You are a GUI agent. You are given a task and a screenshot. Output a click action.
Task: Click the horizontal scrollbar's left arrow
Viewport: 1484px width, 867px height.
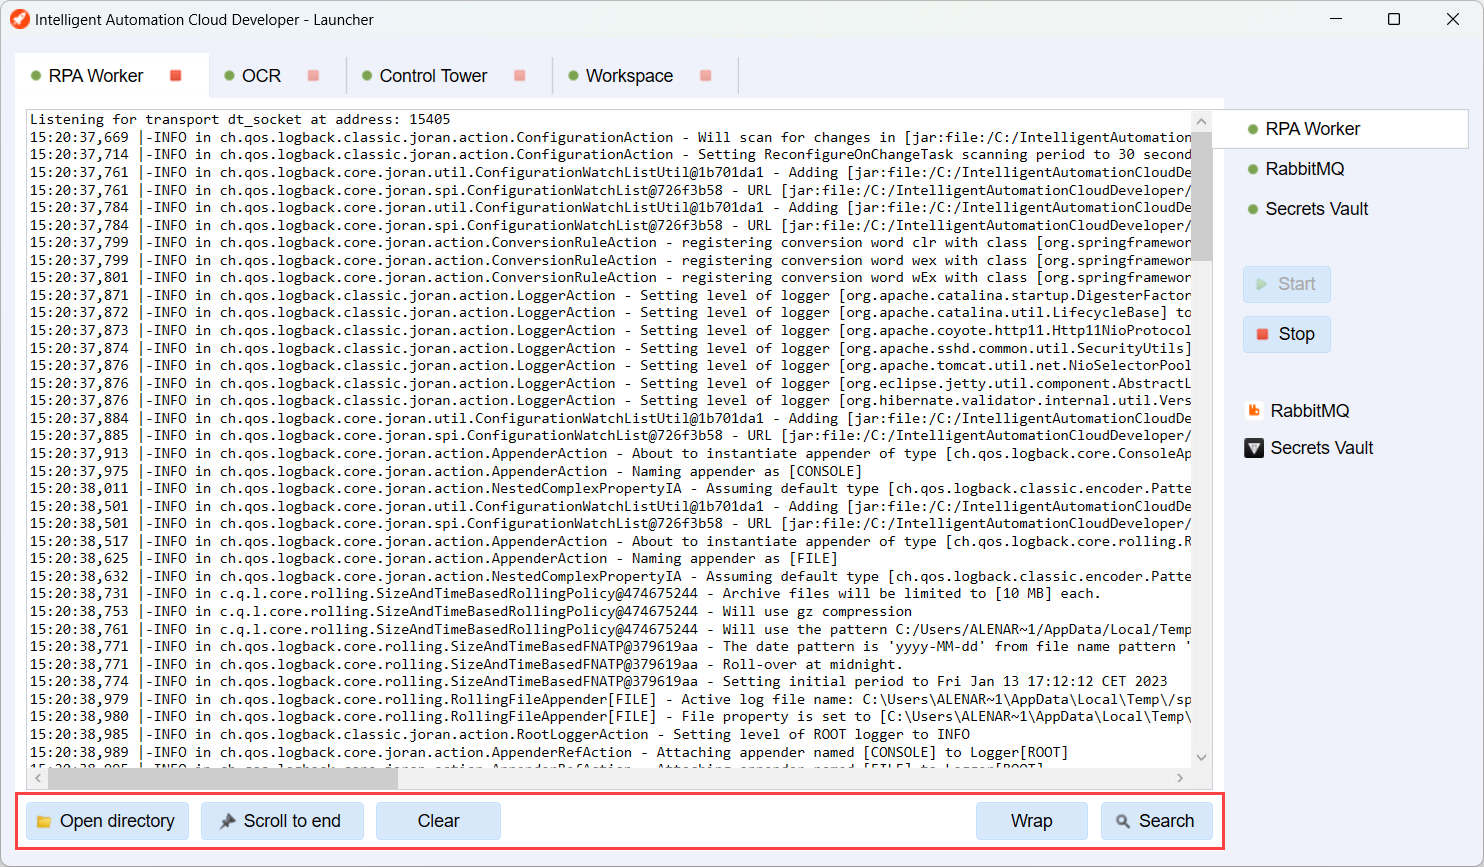coord(38,778)
